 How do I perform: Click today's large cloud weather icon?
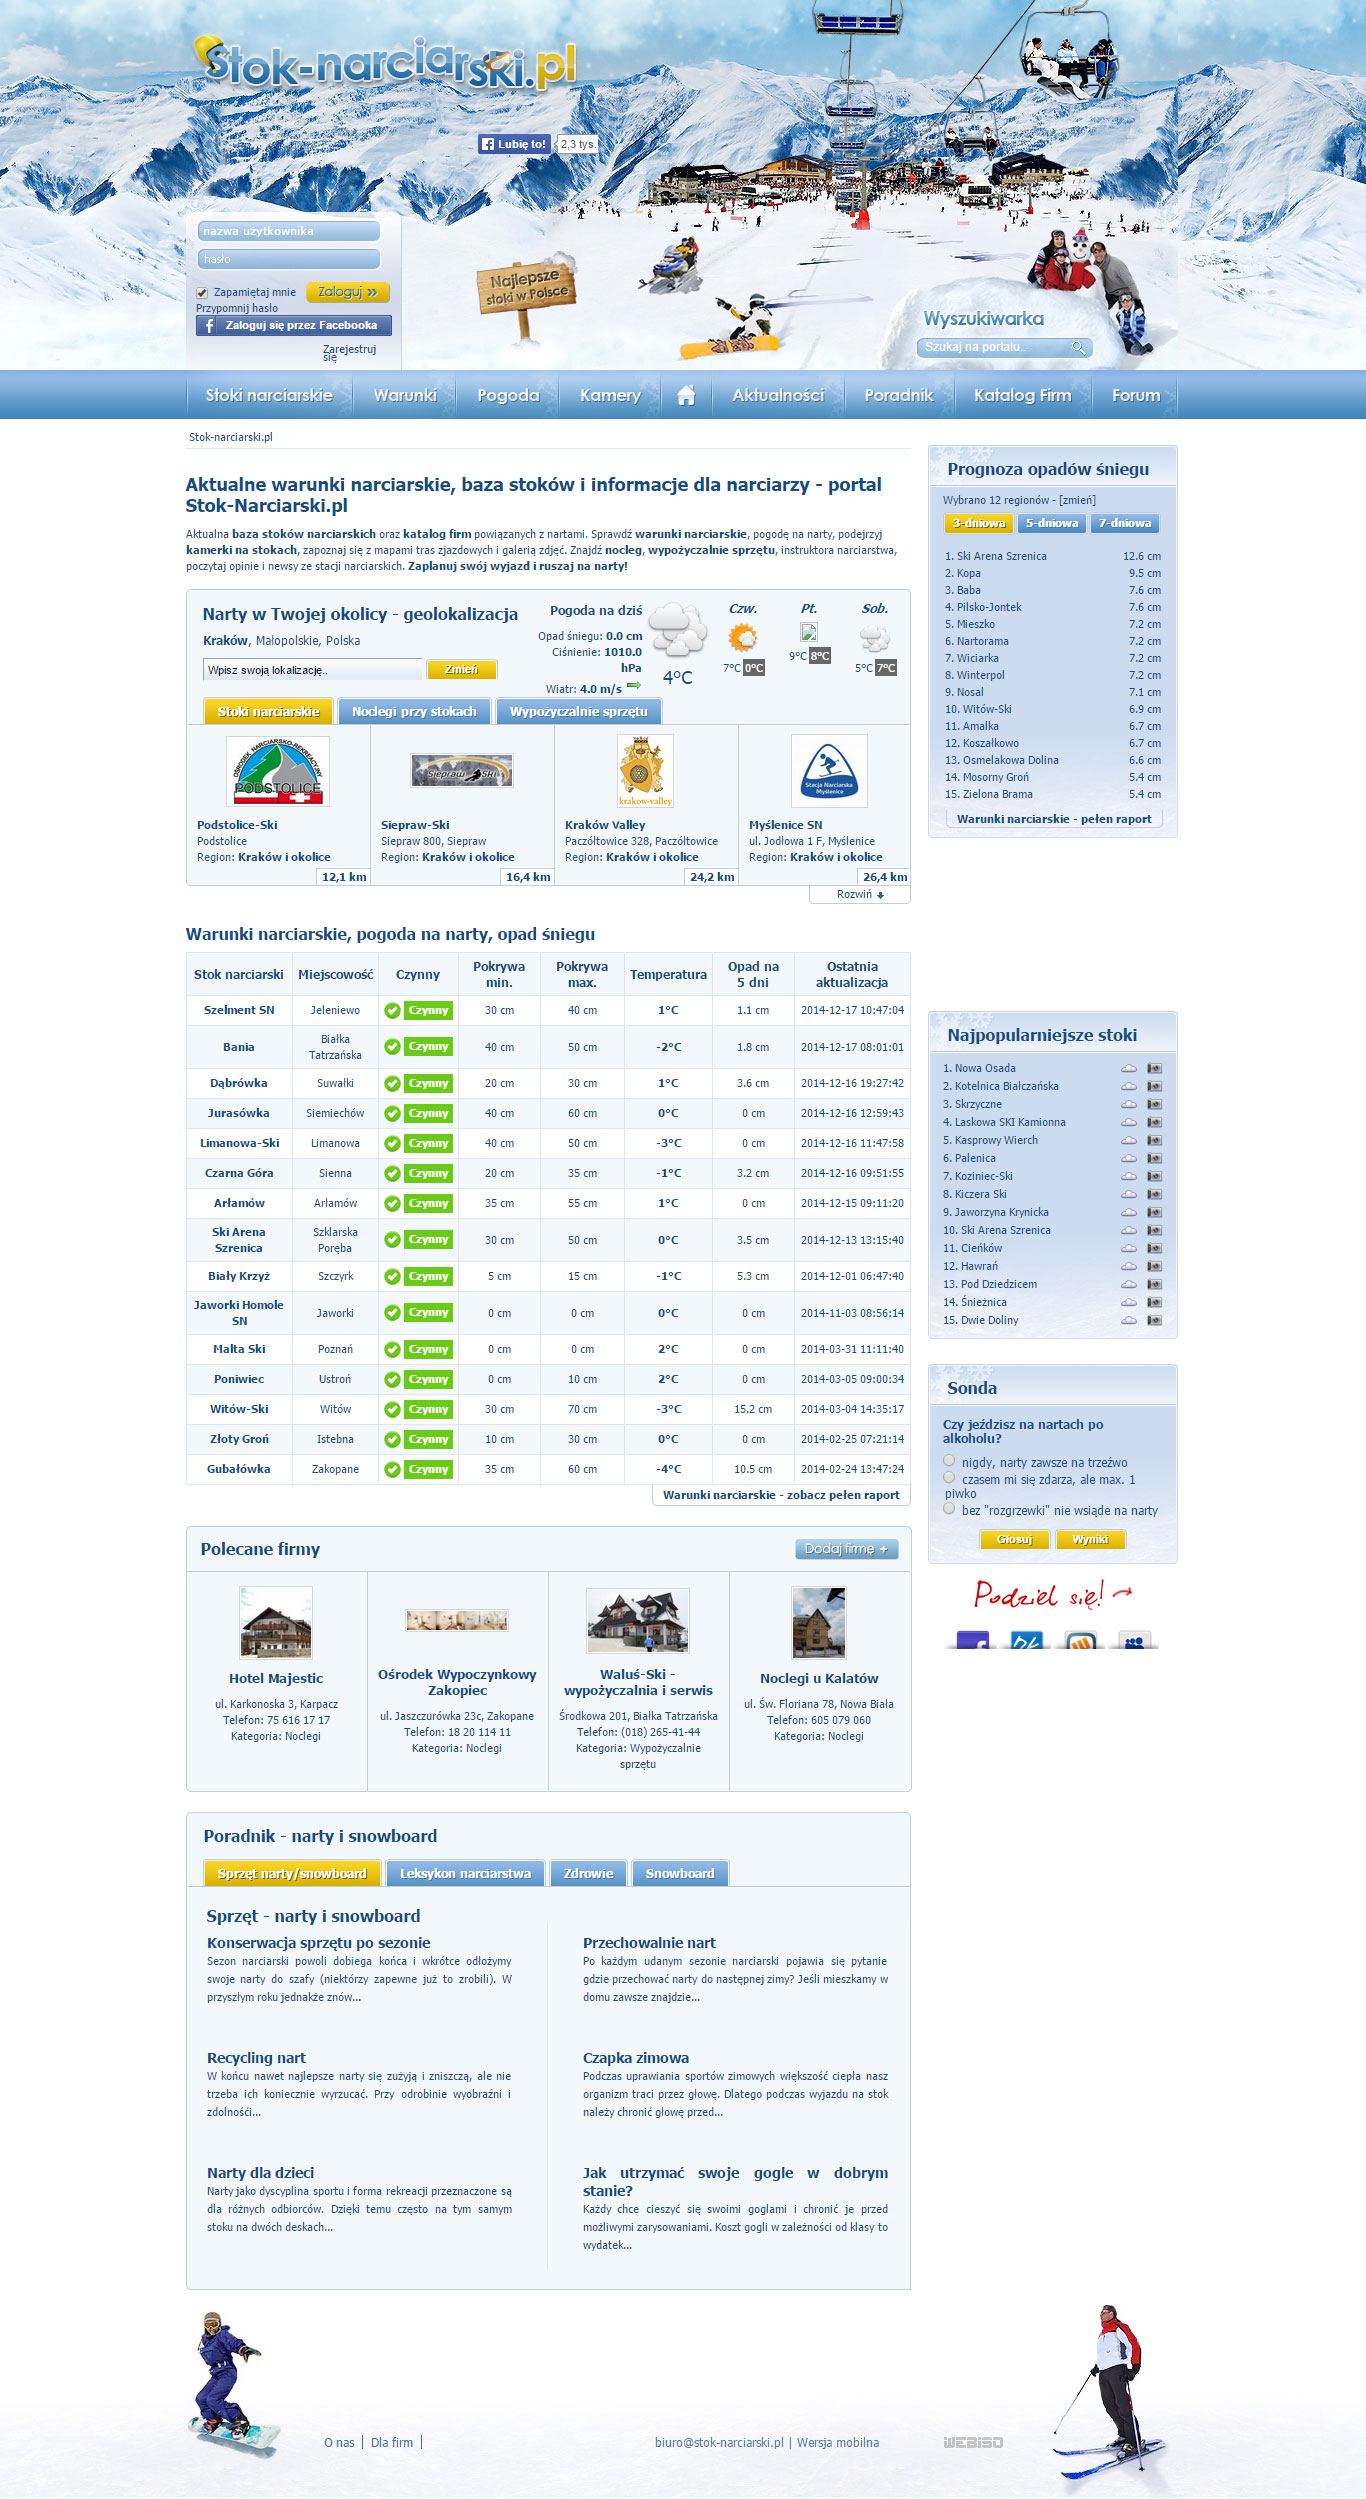tap(677, 629)
